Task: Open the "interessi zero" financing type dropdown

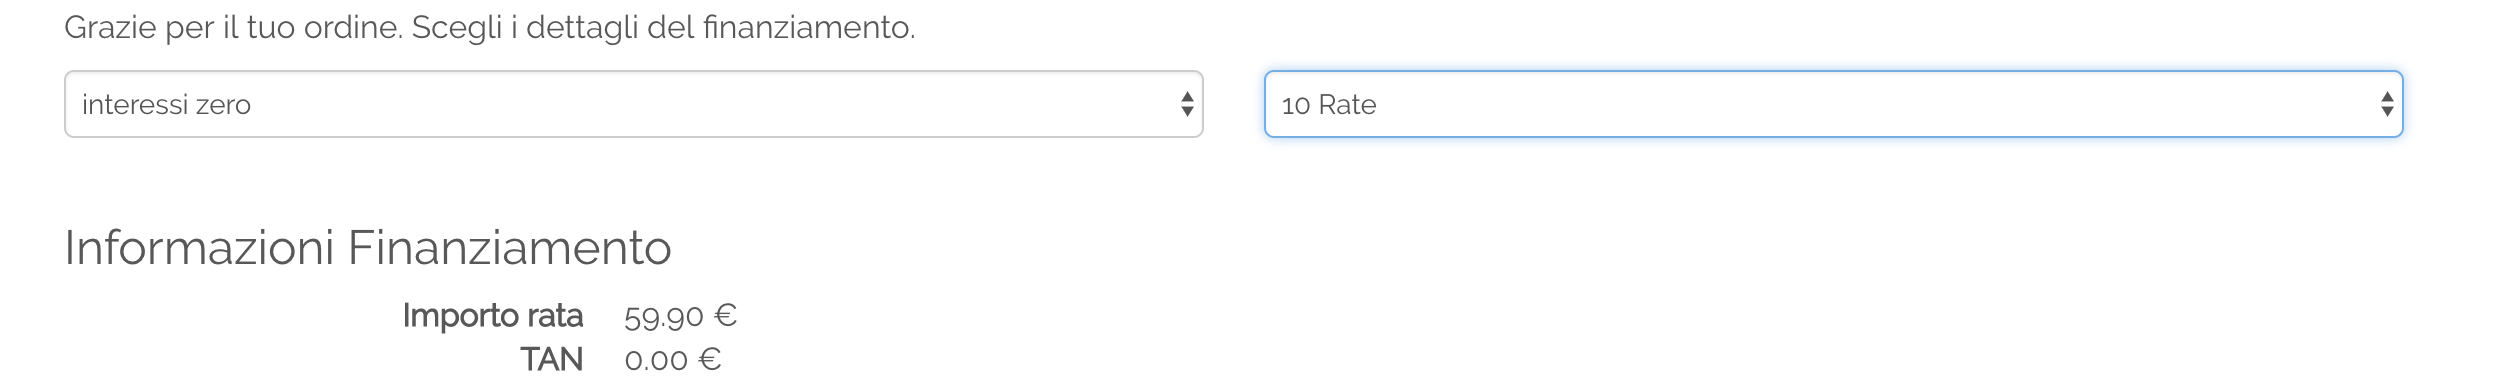Action: coord(633,104)
